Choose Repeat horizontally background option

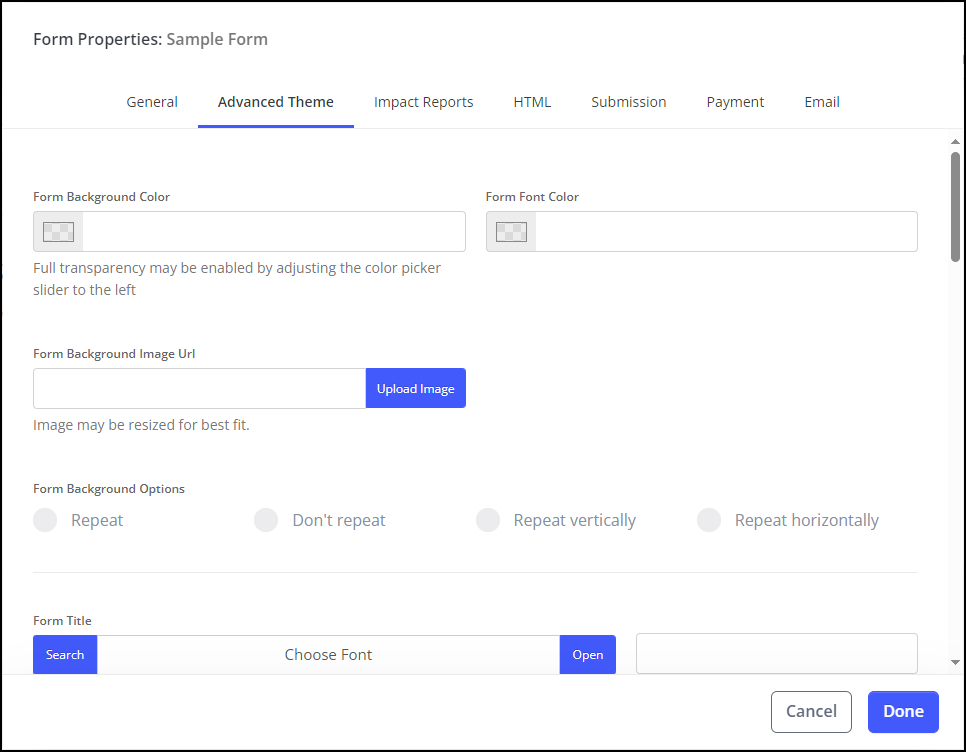pos(709,520)
